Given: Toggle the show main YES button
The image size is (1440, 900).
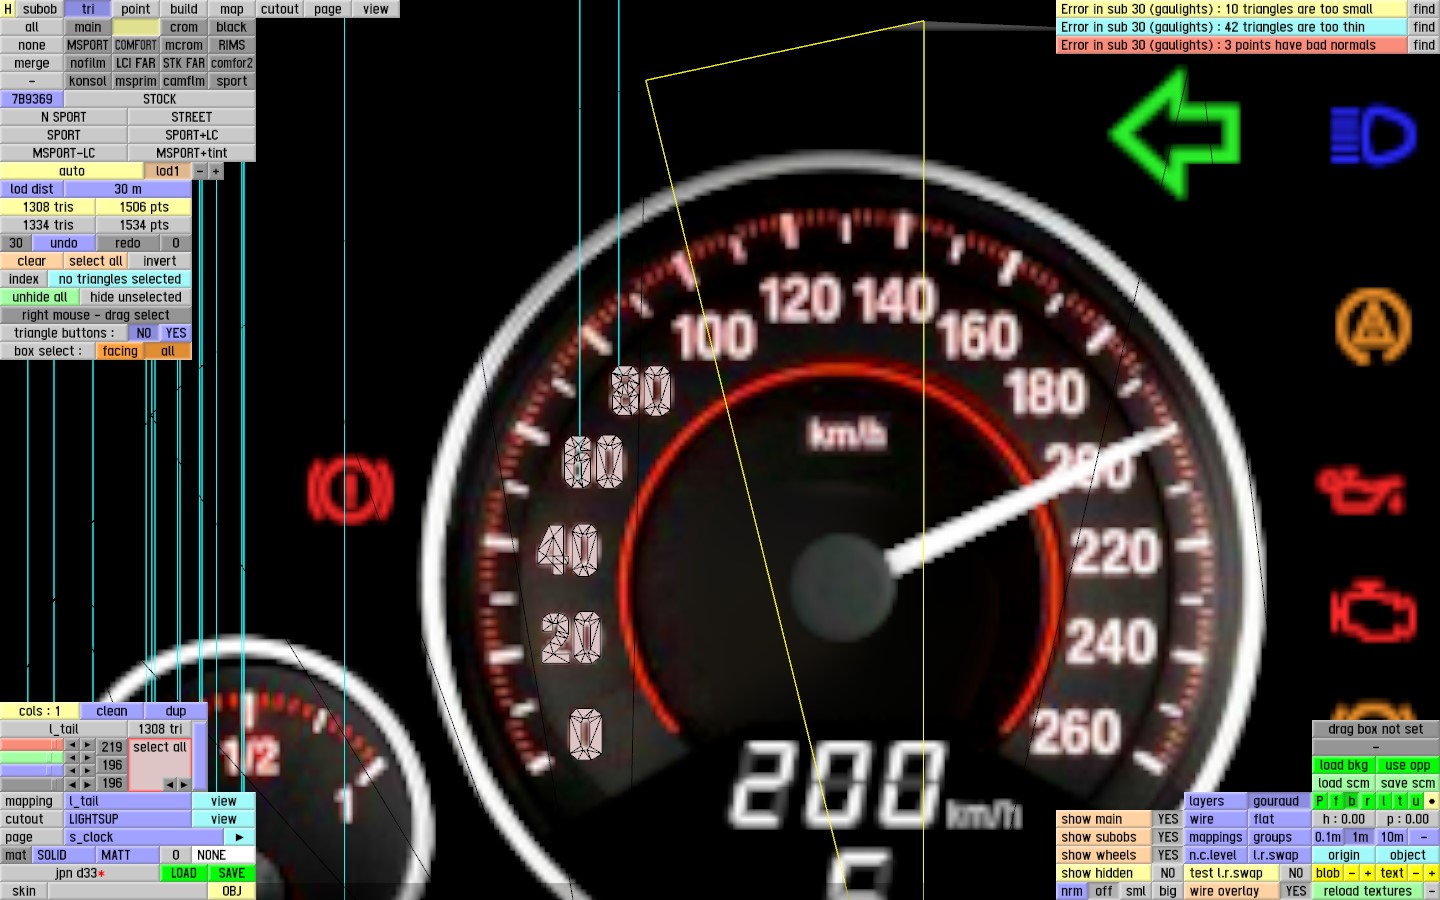Looking at the screenshot, I should (1168, 819).
